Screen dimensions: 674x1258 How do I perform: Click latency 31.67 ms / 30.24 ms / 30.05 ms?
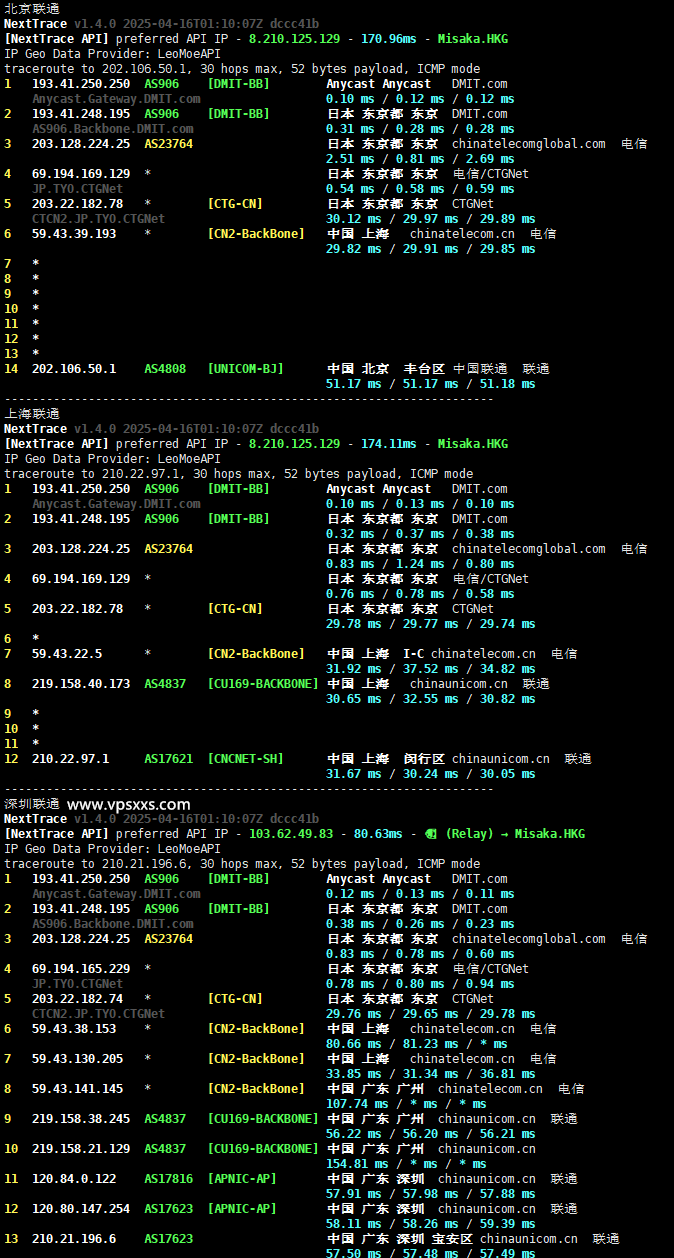(x=431, y=774)
